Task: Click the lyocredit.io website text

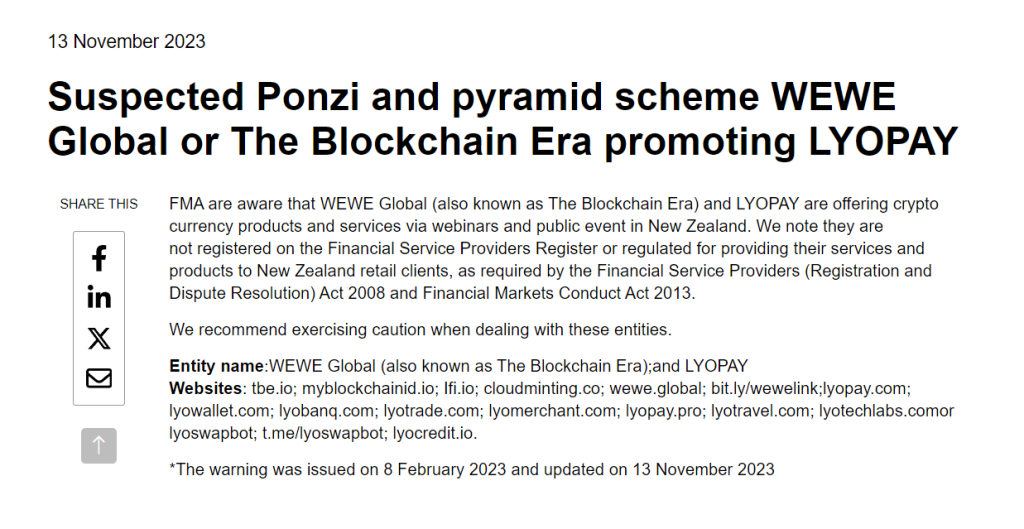Action: click(x=434, y=433)
